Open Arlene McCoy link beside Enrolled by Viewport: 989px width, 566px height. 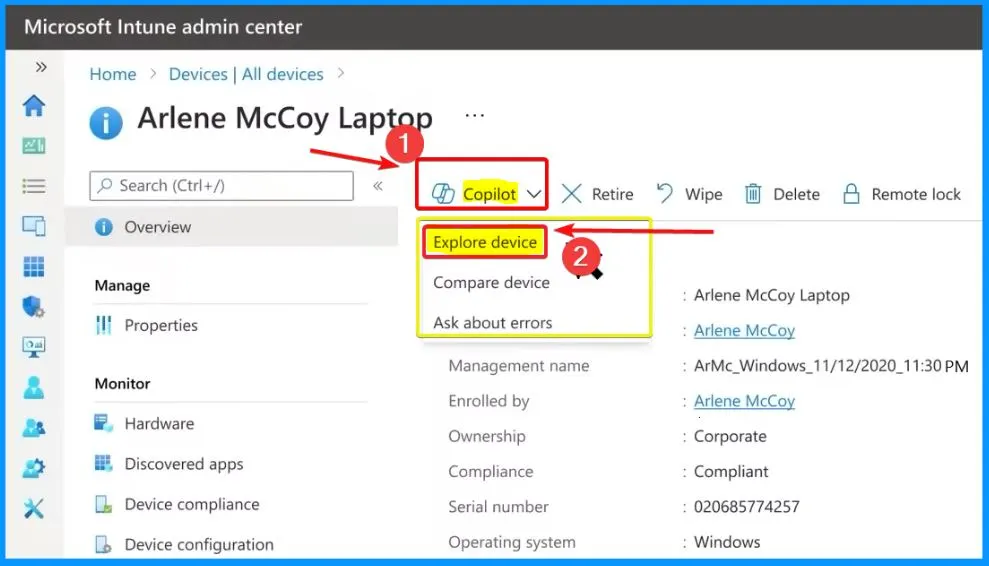pyautogui.click(x=744, y=401)
